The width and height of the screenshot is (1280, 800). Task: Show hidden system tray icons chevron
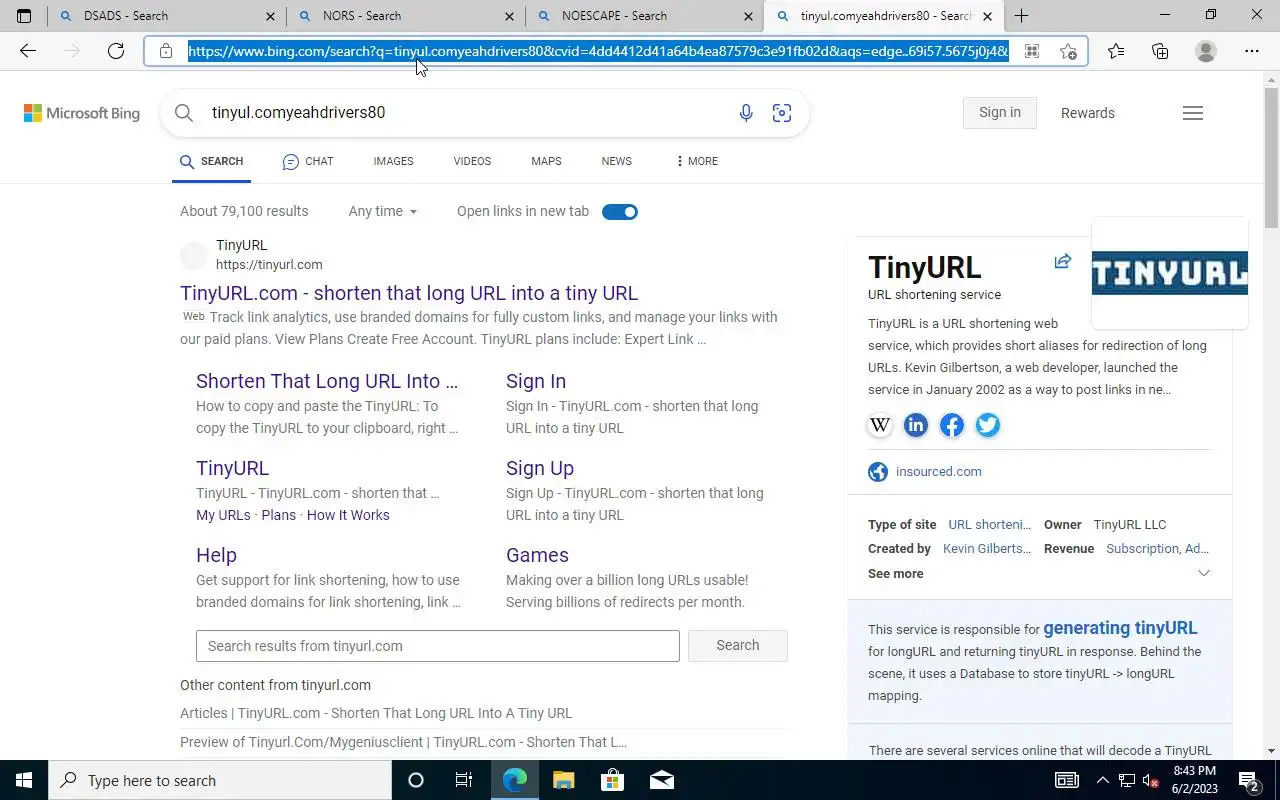(x=1102, y=780)
